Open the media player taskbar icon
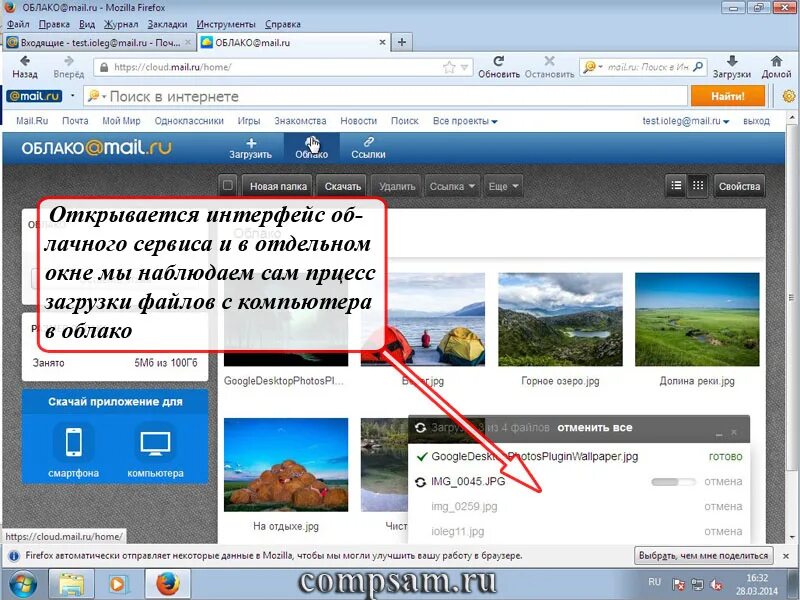 (x=118, y=584)
